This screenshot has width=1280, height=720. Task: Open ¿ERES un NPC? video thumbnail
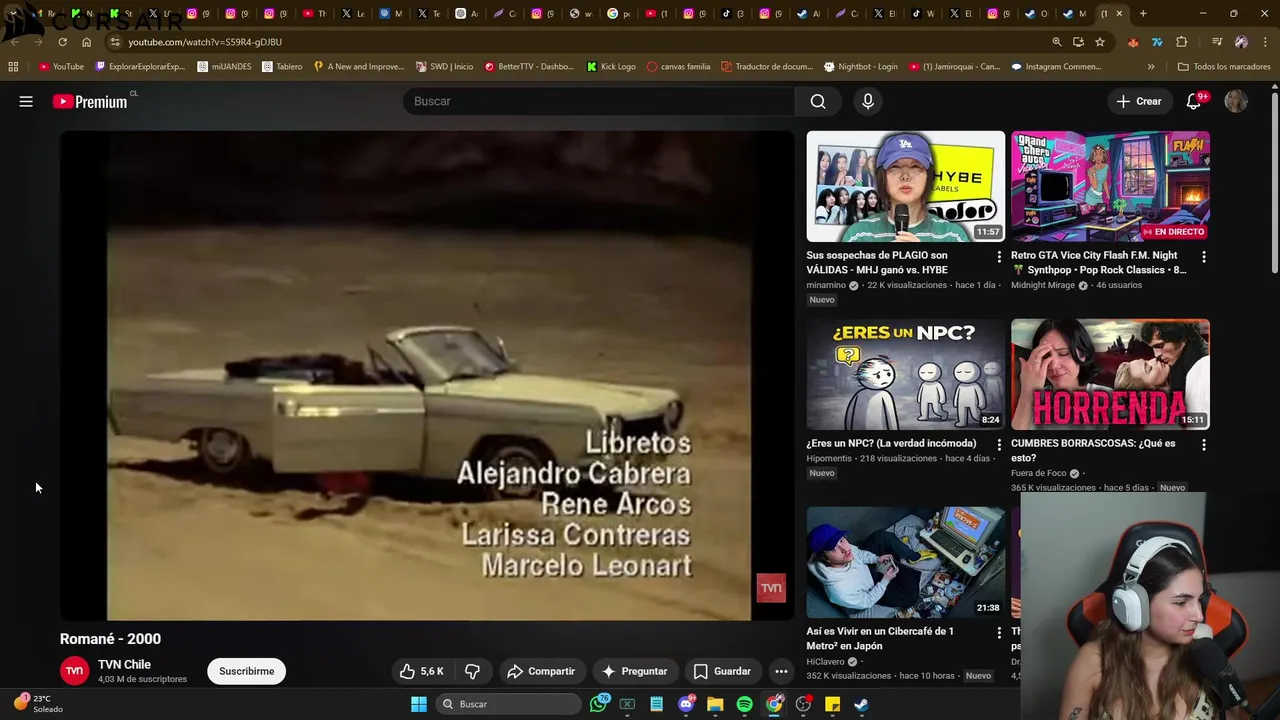point(906,374)
